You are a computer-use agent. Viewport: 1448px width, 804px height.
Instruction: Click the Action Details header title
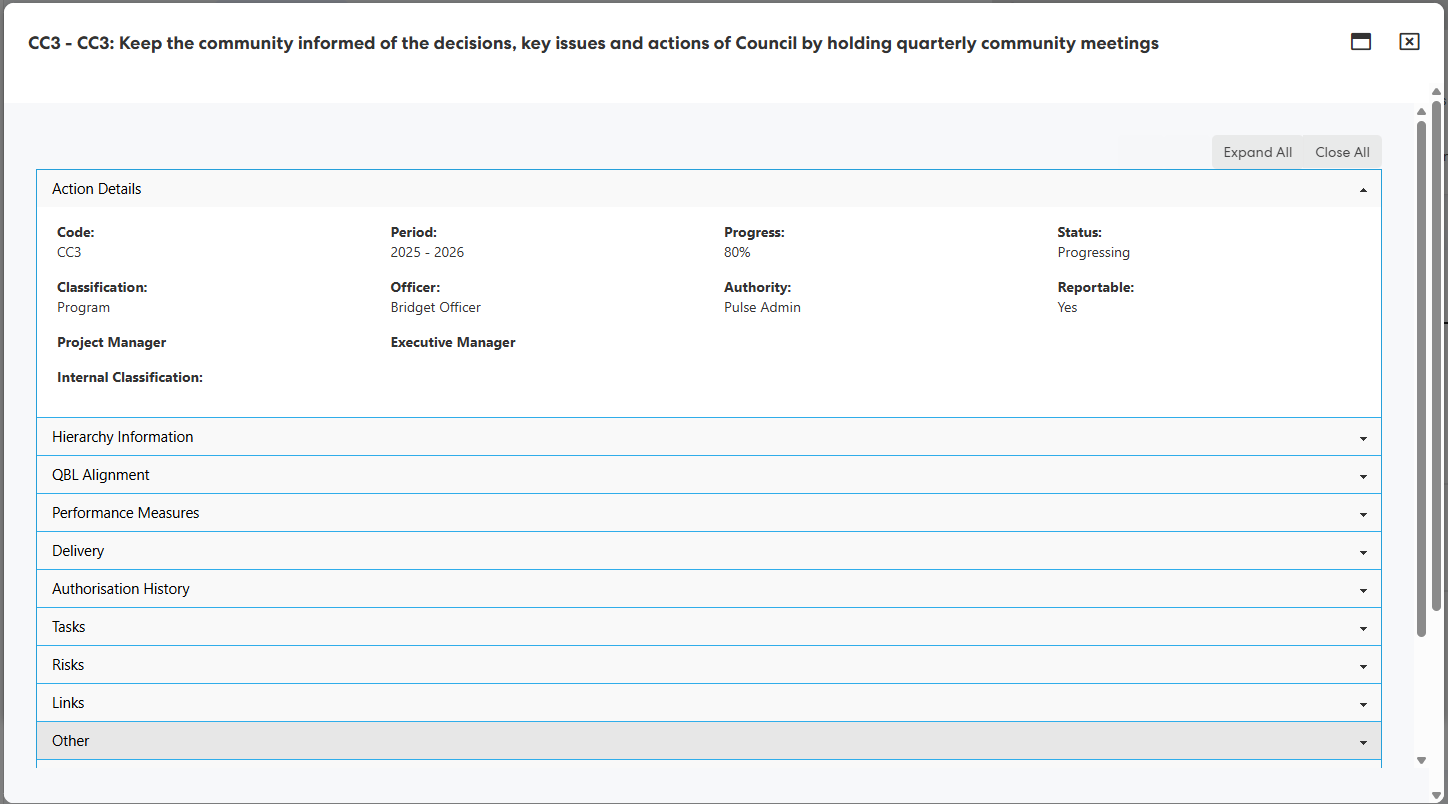(97, 189)
